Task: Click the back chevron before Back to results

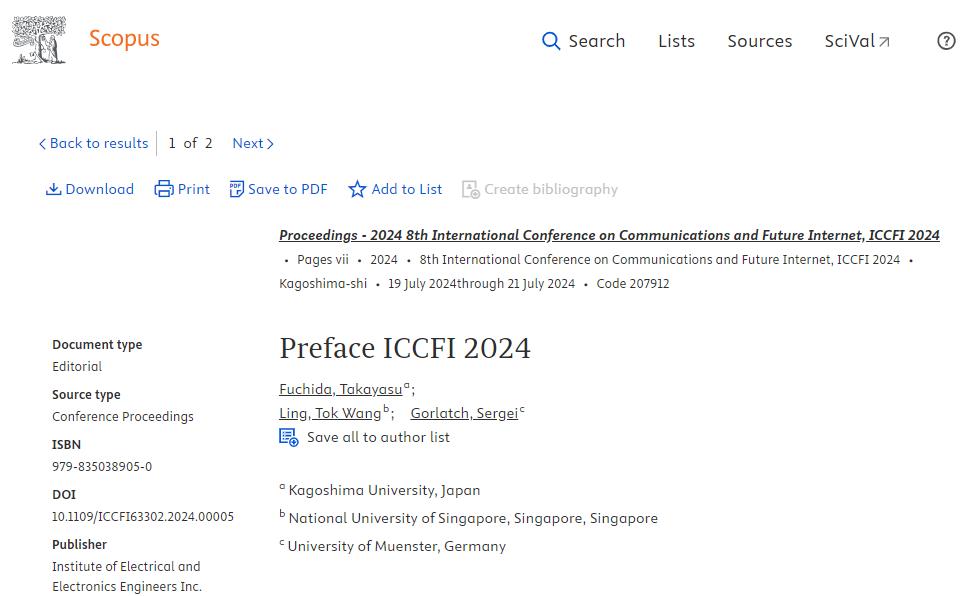Action: (42, 144)
